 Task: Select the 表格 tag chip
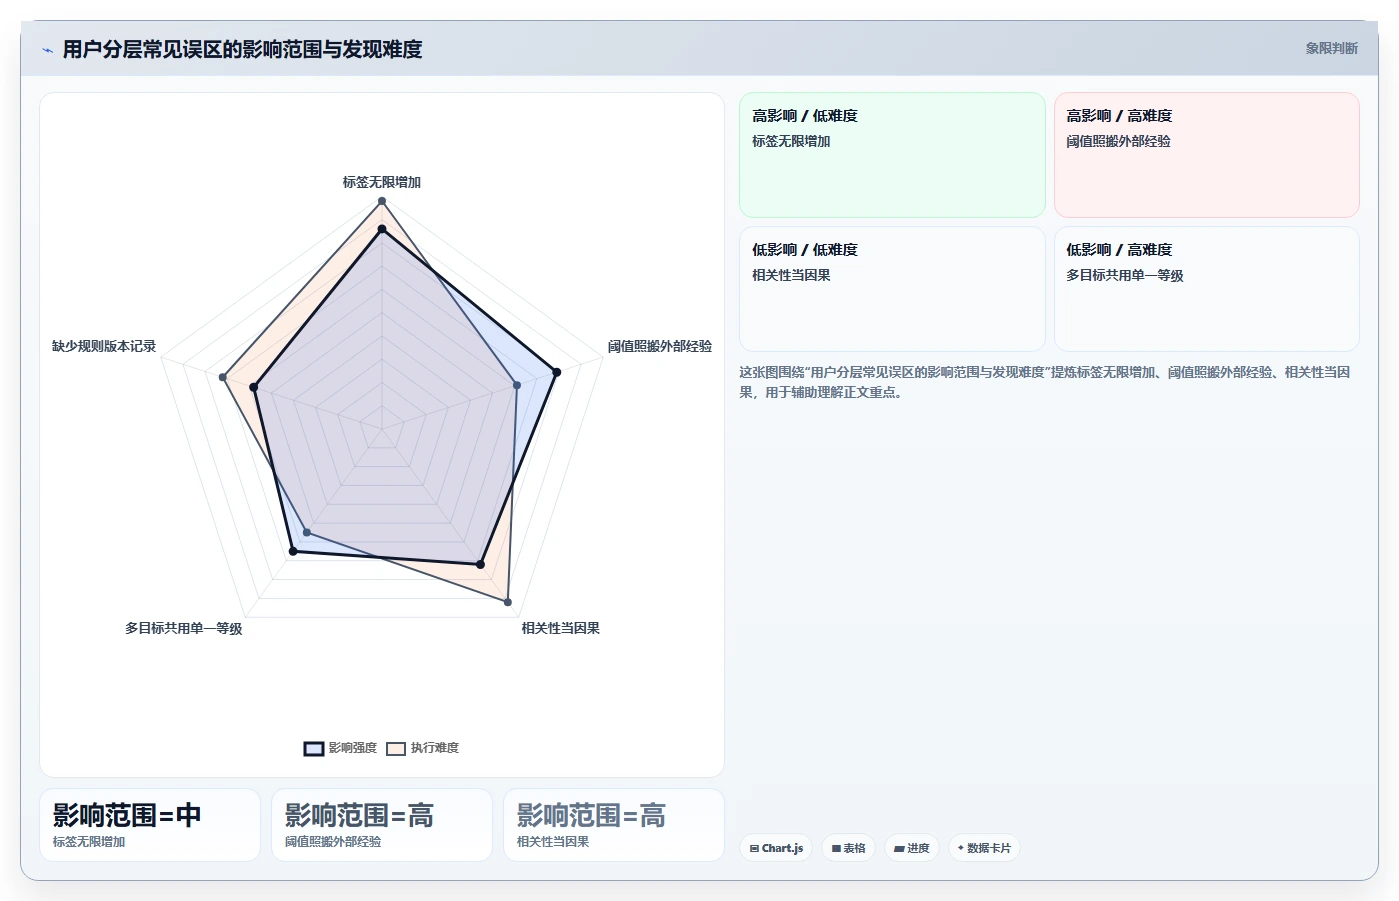point(848,848)
